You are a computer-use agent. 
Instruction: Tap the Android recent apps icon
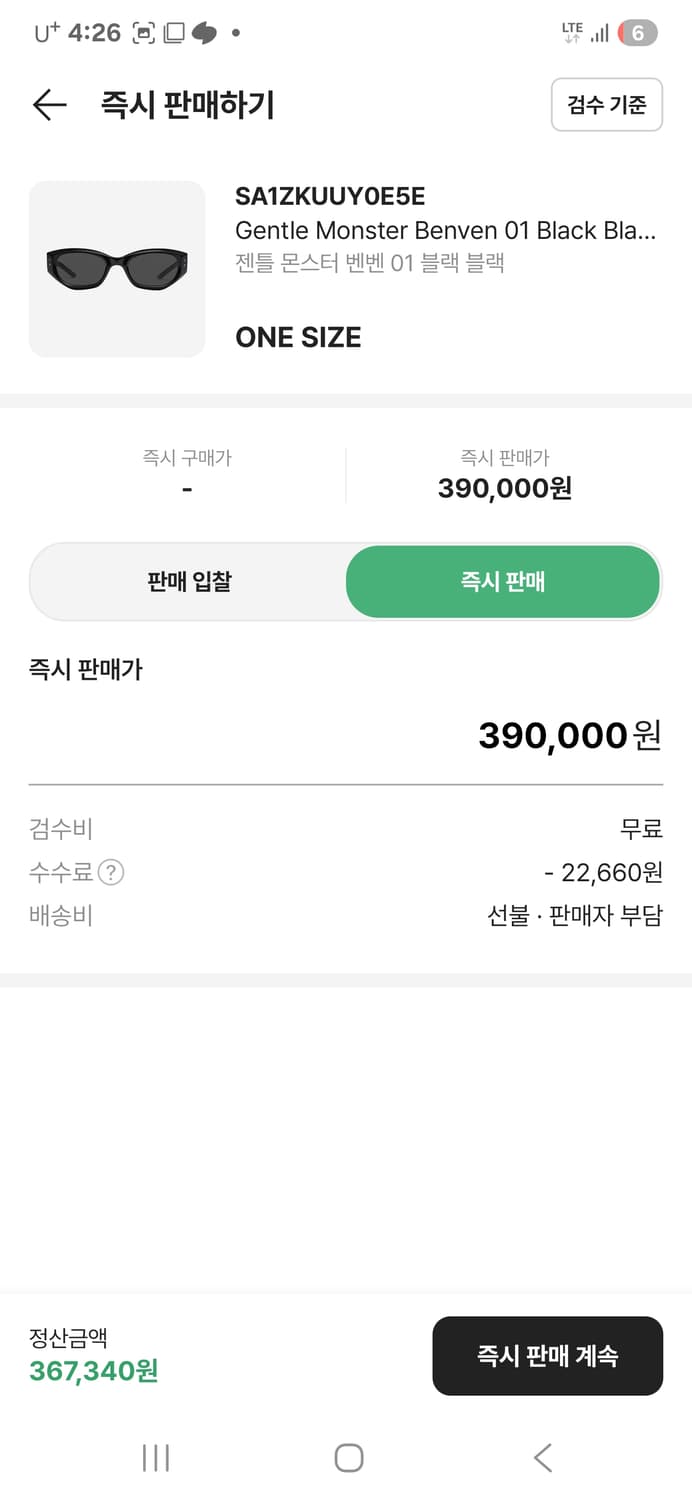[x=156, y=1457]
